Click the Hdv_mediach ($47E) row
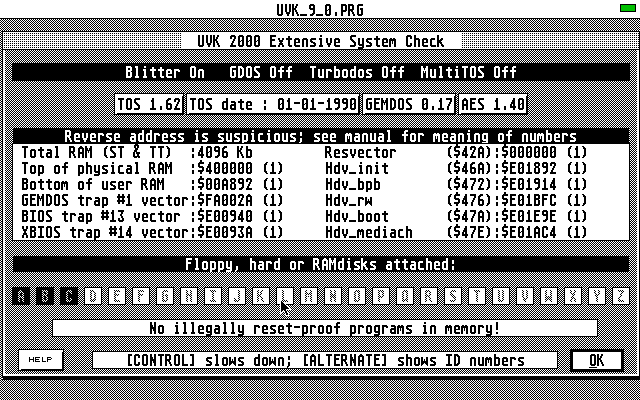This screenshot has width=640, height=400. click(456, 232)
